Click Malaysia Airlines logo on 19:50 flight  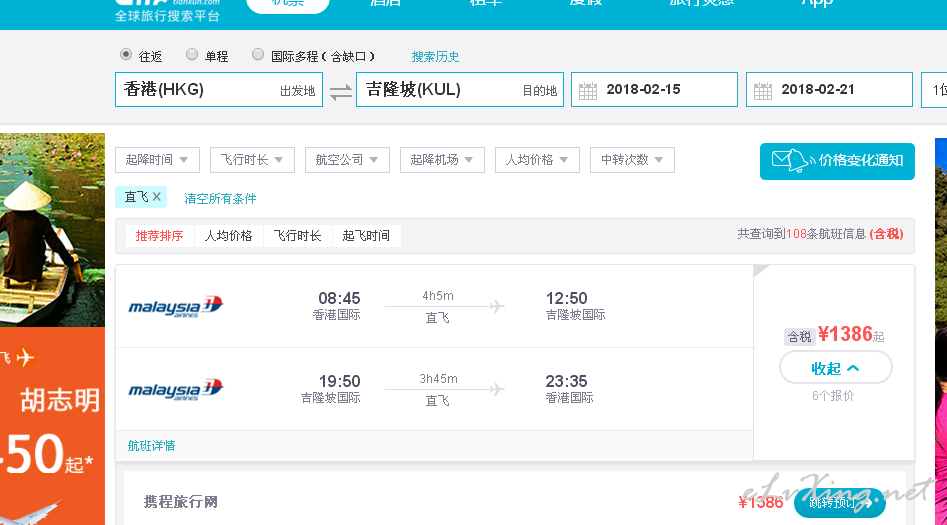pyautogui.click(x=176, y=390)
